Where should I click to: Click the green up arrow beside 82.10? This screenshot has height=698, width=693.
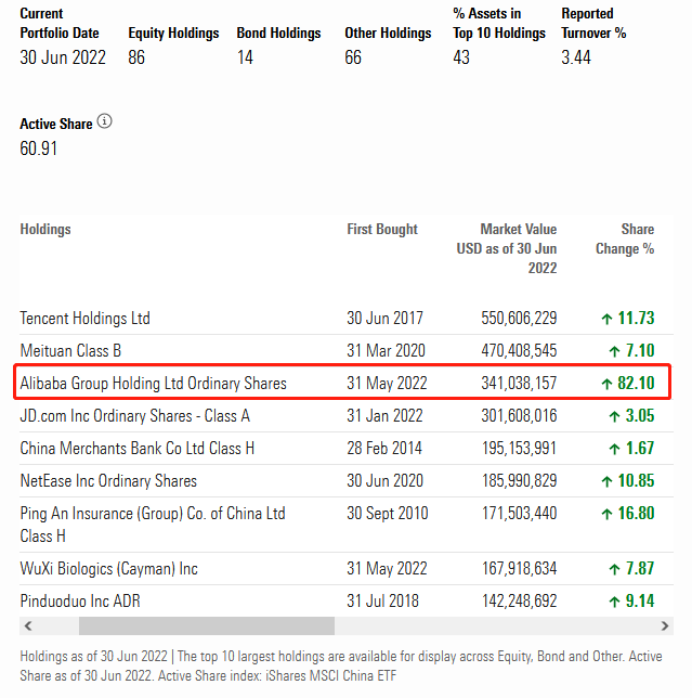click(606, 383)
